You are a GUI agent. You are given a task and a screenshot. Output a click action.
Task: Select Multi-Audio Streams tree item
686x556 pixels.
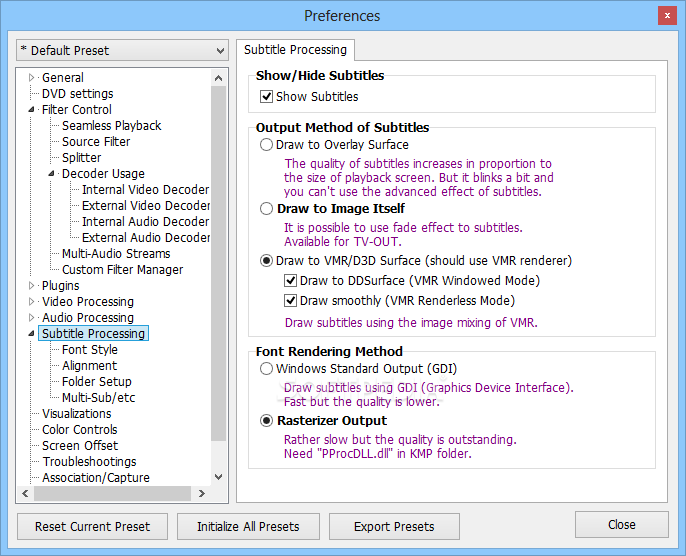pyautogui.click(x=116, y=254)
